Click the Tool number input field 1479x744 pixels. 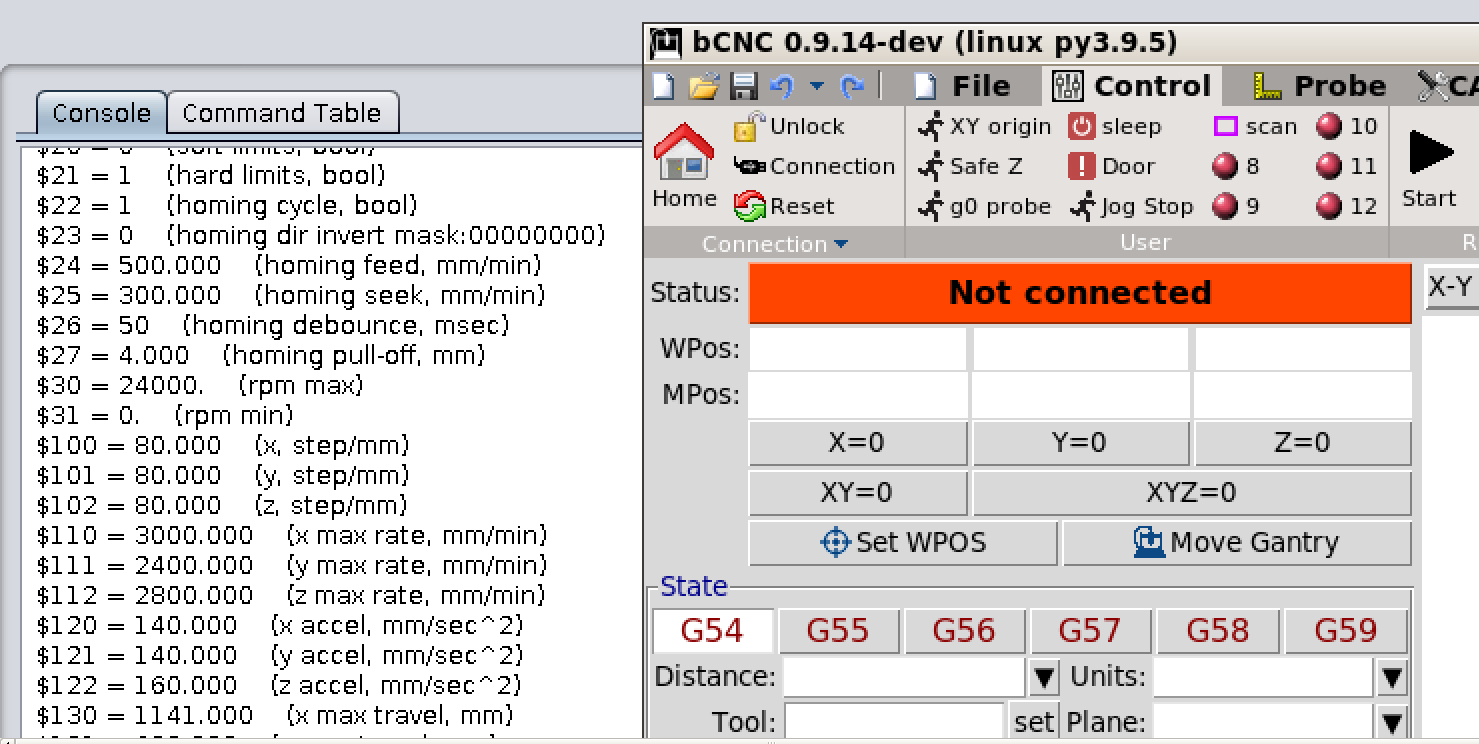click(894, 723)
